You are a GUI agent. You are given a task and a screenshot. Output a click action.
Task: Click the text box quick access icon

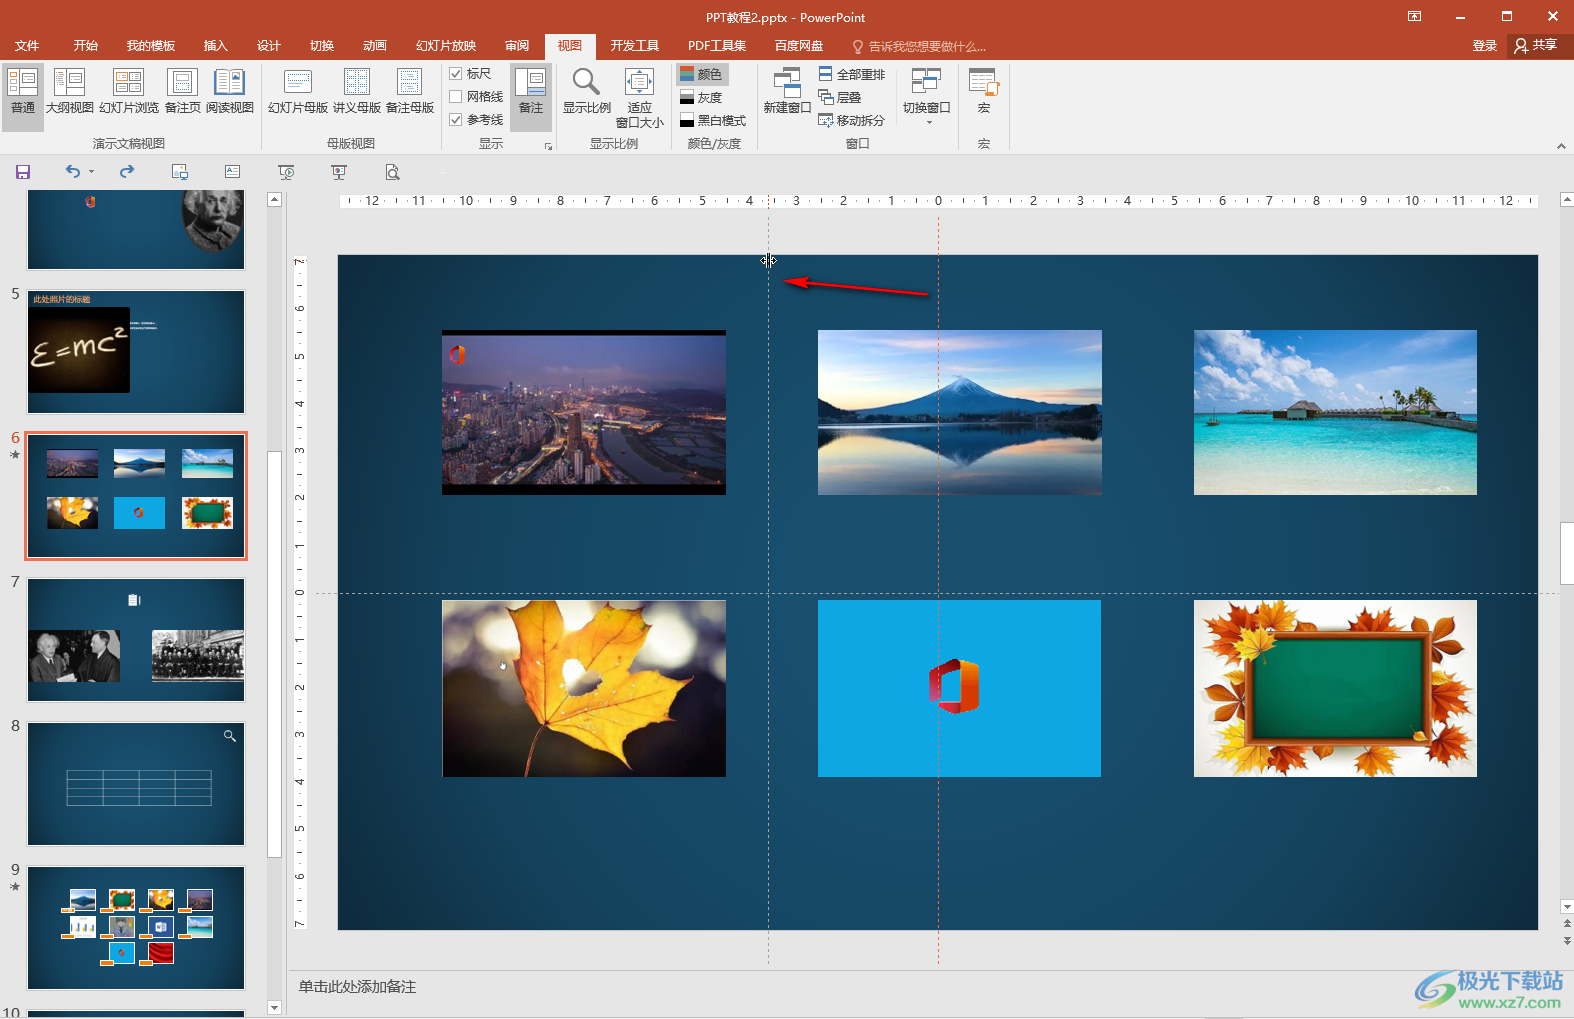coord(232,172)
